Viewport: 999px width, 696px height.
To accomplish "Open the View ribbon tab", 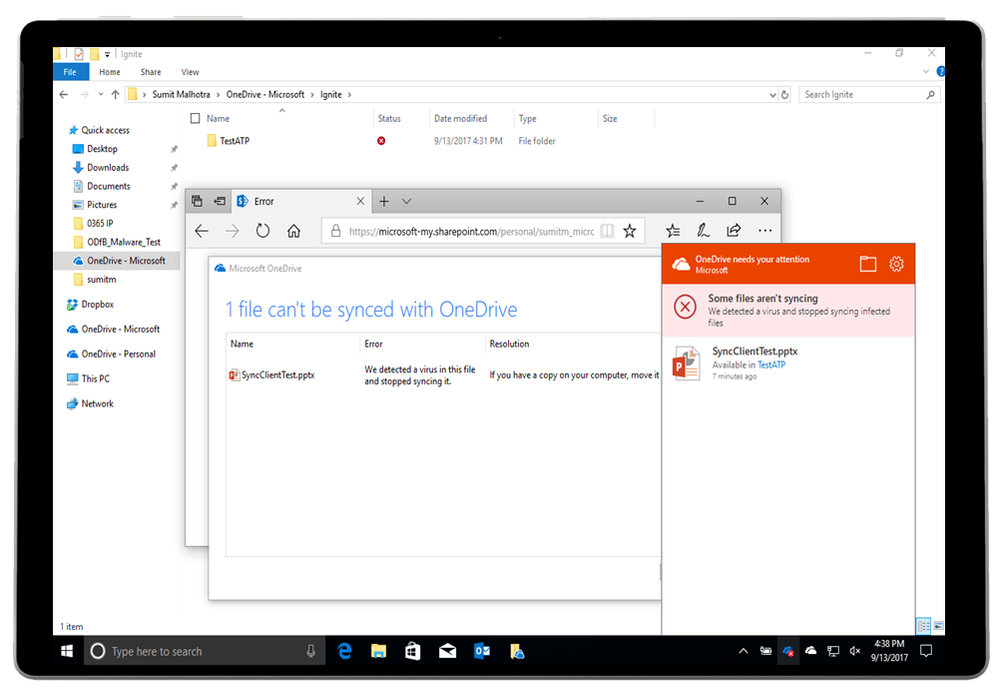I will [190, 72].
